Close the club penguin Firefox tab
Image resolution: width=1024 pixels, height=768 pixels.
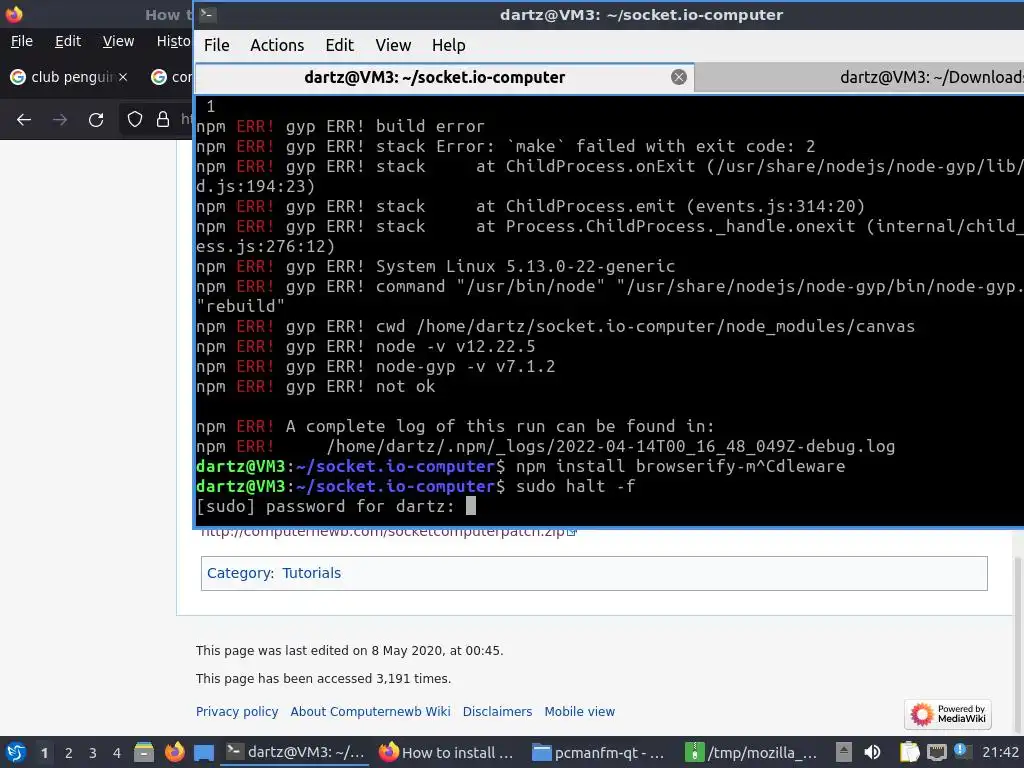point(123,77)
